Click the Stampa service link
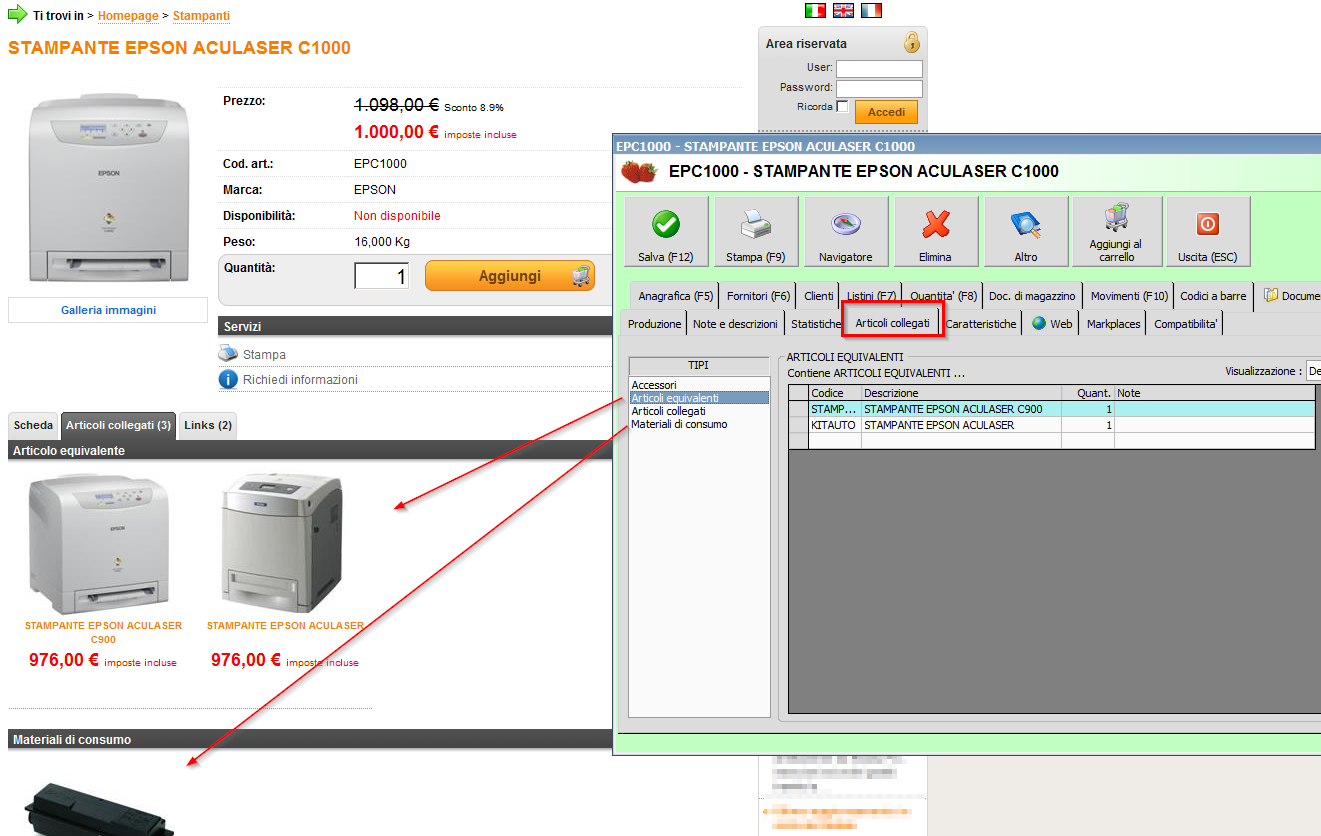 tap(264, 354)
